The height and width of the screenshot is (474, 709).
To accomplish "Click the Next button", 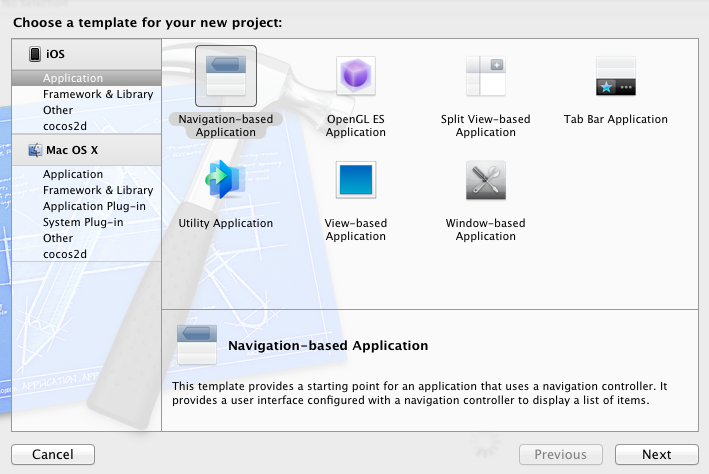I will 657,454.
